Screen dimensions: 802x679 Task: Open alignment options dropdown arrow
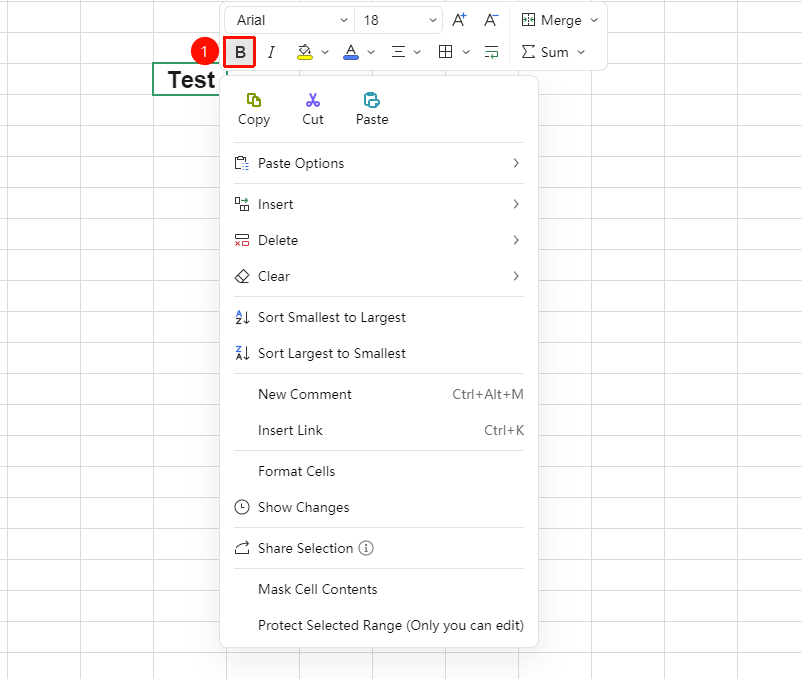tap(417, 52)
